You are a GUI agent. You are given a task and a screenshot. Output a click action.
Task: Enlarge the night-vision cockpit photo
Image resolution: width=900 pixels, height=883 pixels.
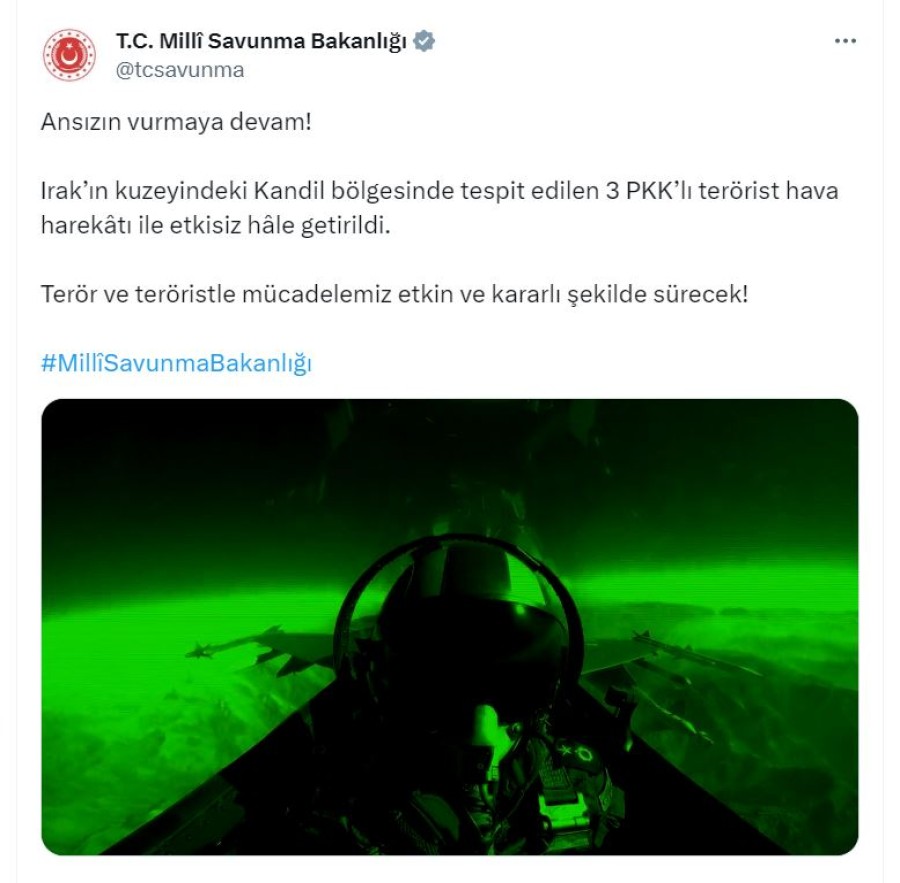pos(449,626)
